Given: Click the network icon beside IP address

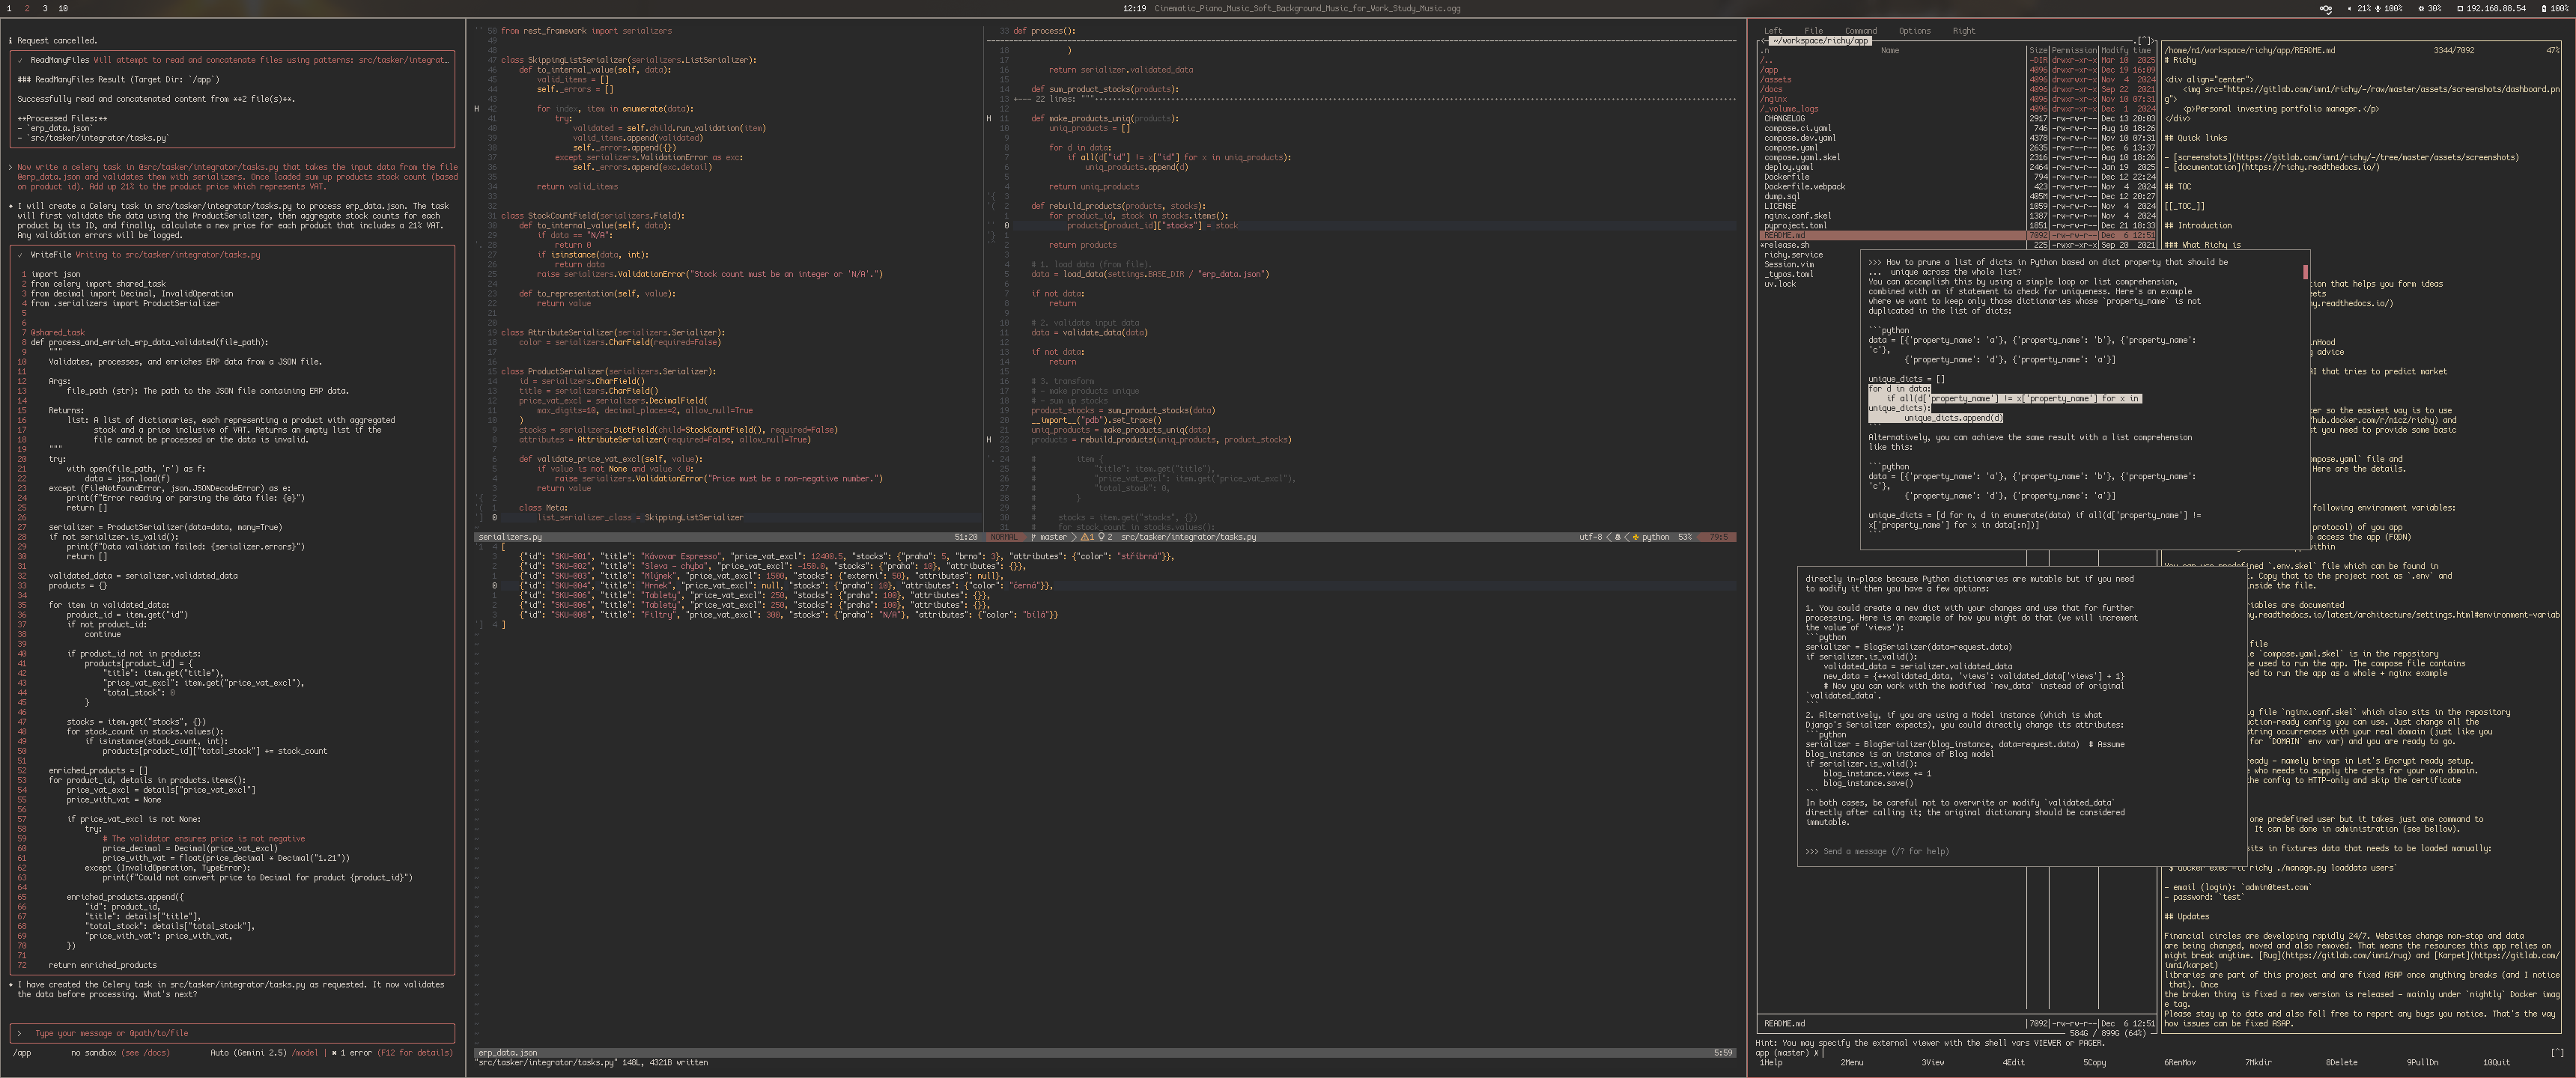Looking at the screenshot, I should [2460, 8].
